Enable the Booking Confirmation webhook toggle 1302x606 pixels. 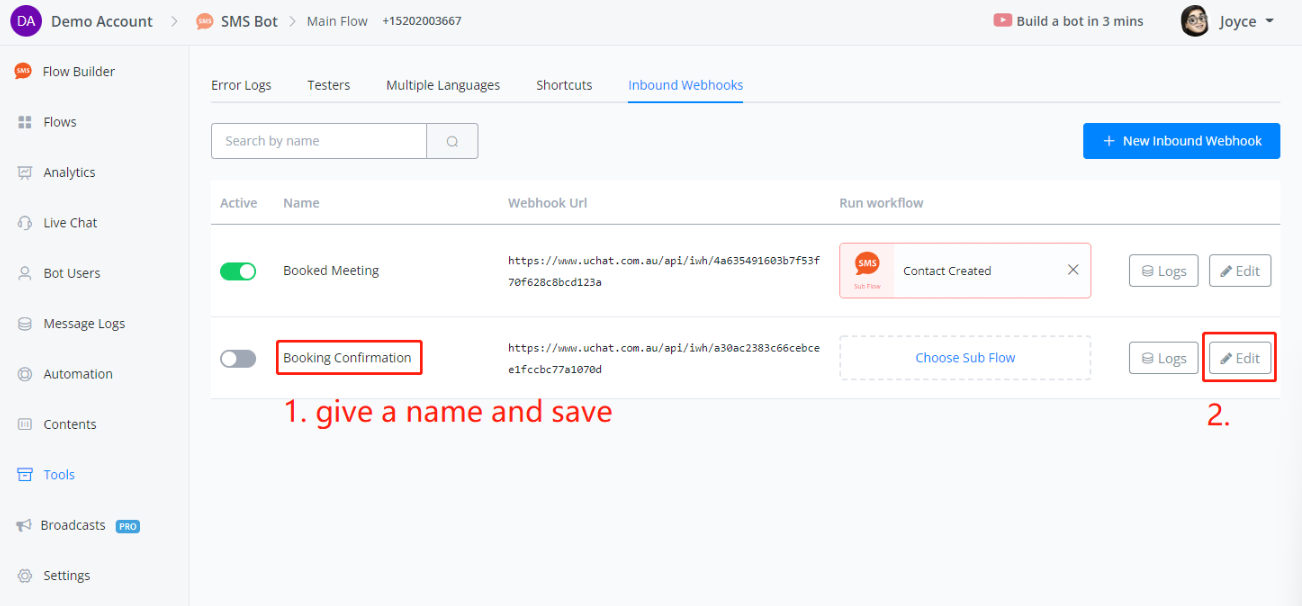(238, 358)
